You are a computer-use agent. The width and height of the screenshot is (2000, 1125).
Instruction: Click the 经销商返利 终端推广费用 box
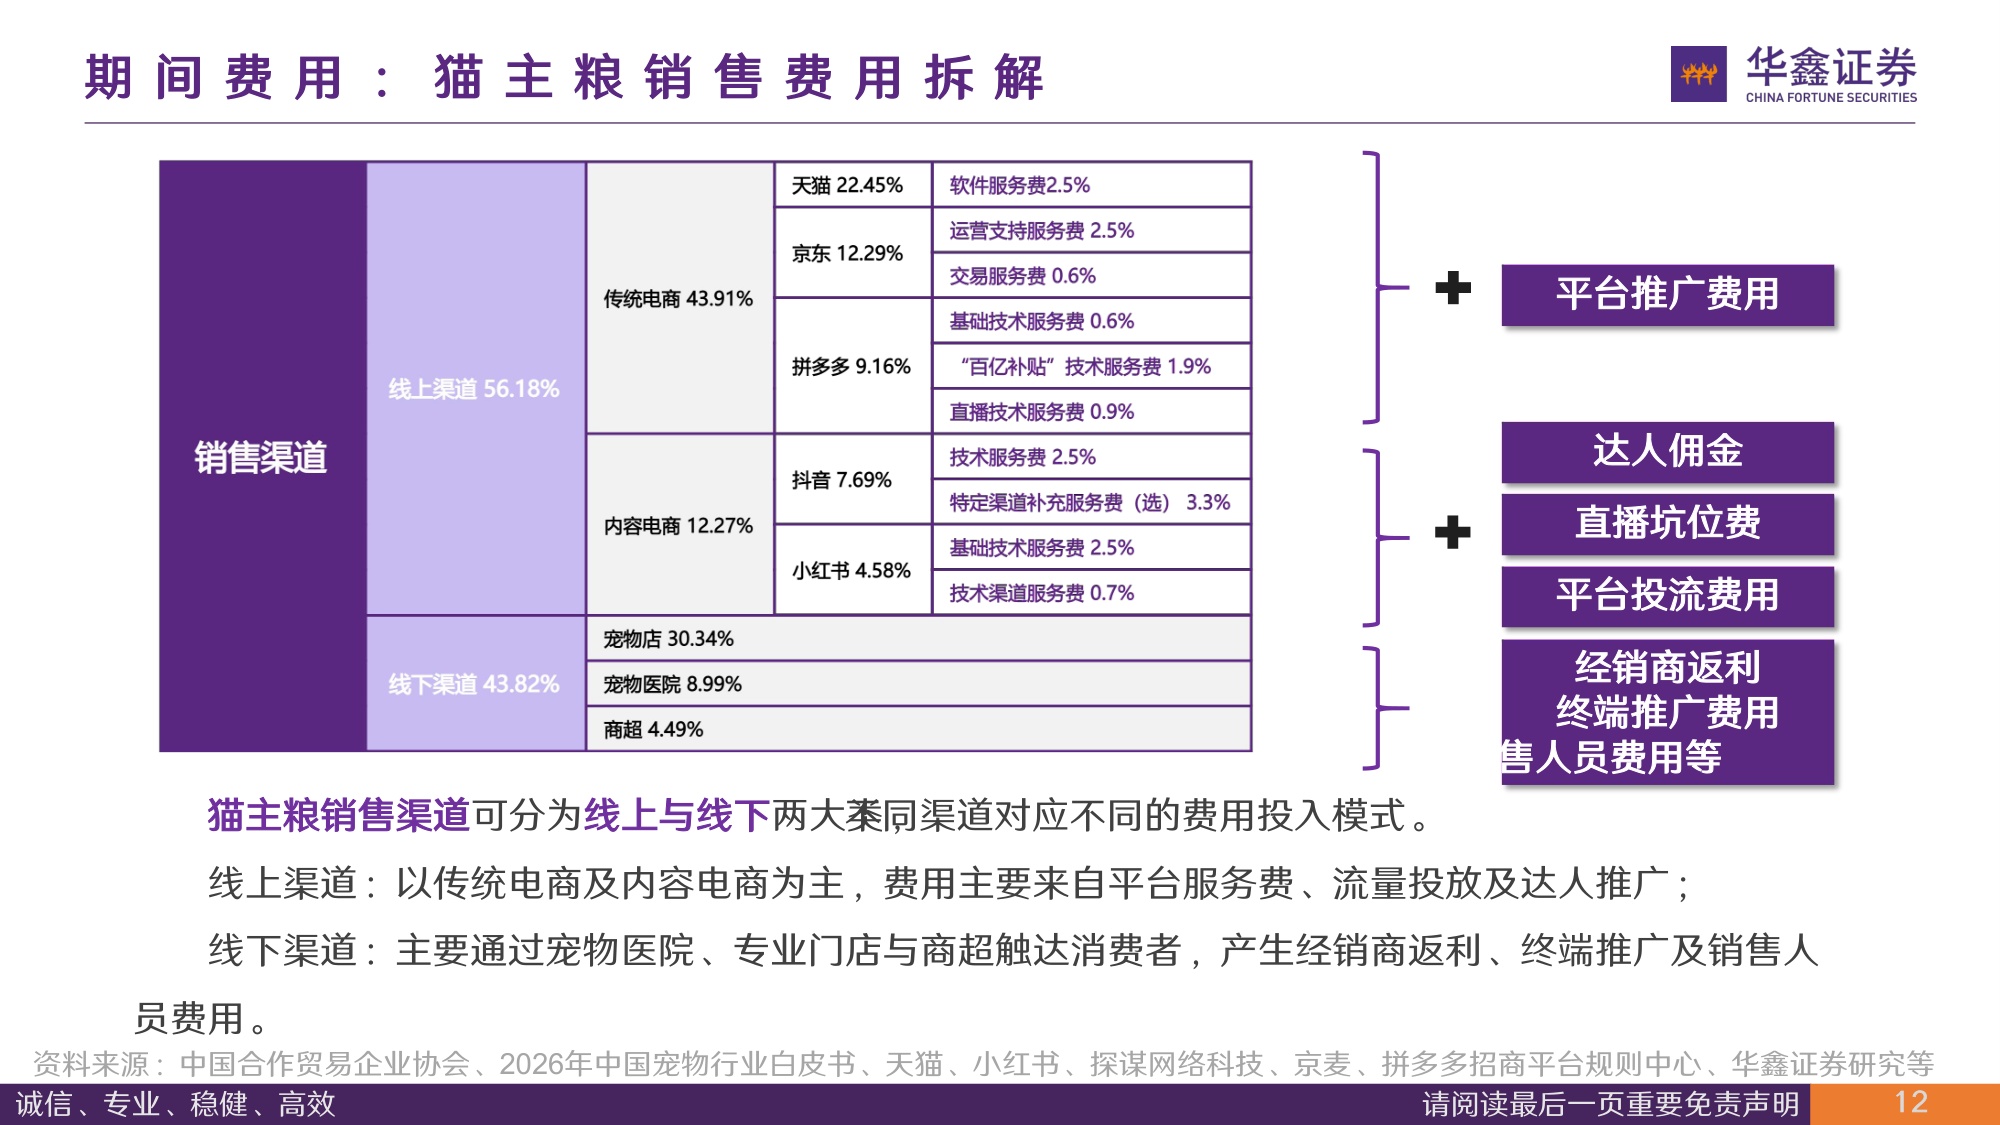coord(1667,711)
